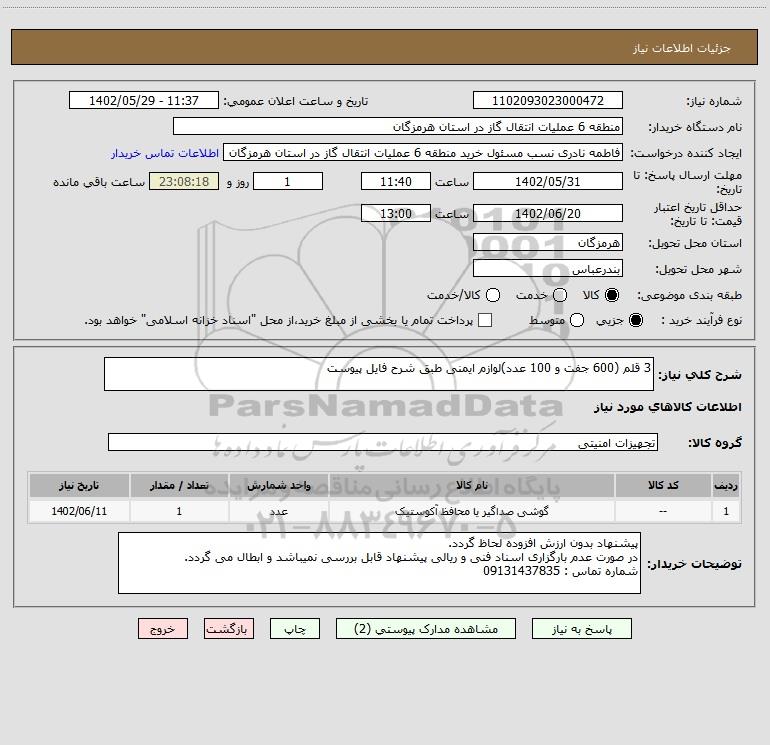Click the نام کالا column header
770x745 pixels.
pyautogui.click(x=471, y=485)
